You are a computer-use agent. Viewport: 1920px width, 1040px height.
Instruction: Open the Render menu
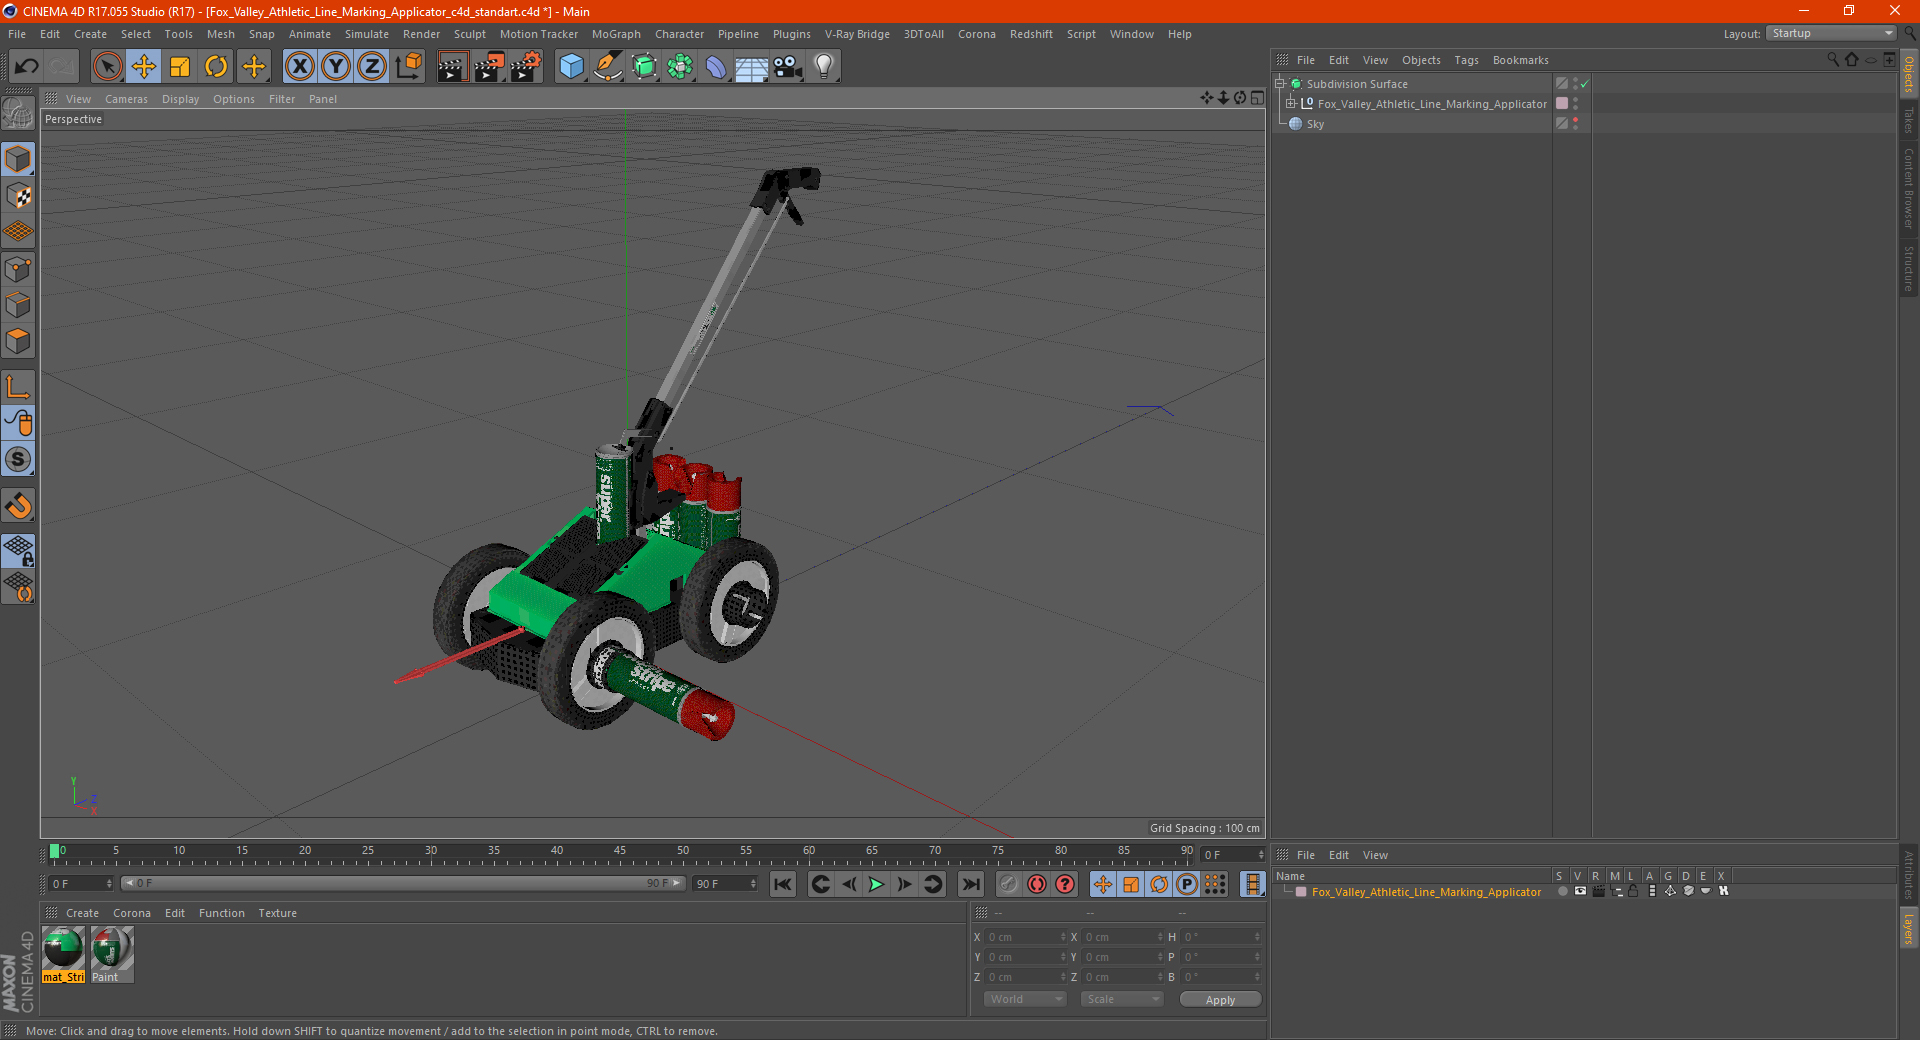point(421,34)
